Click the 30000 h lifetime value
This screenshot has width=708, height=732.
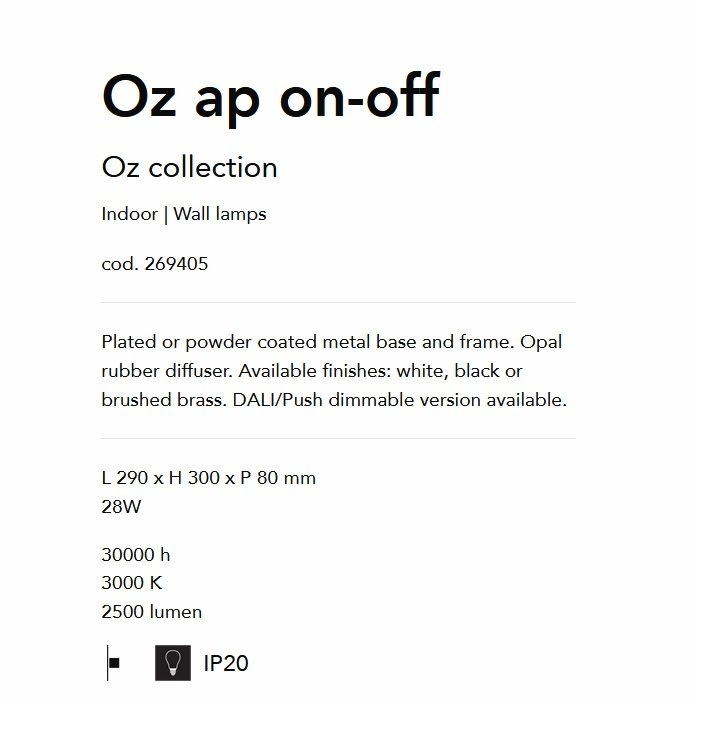point(136,555)
